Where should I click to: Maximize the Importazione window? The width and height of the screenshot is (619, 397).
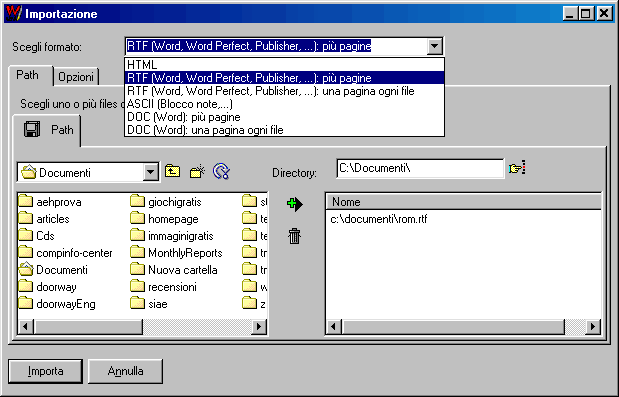pos(586,14)
